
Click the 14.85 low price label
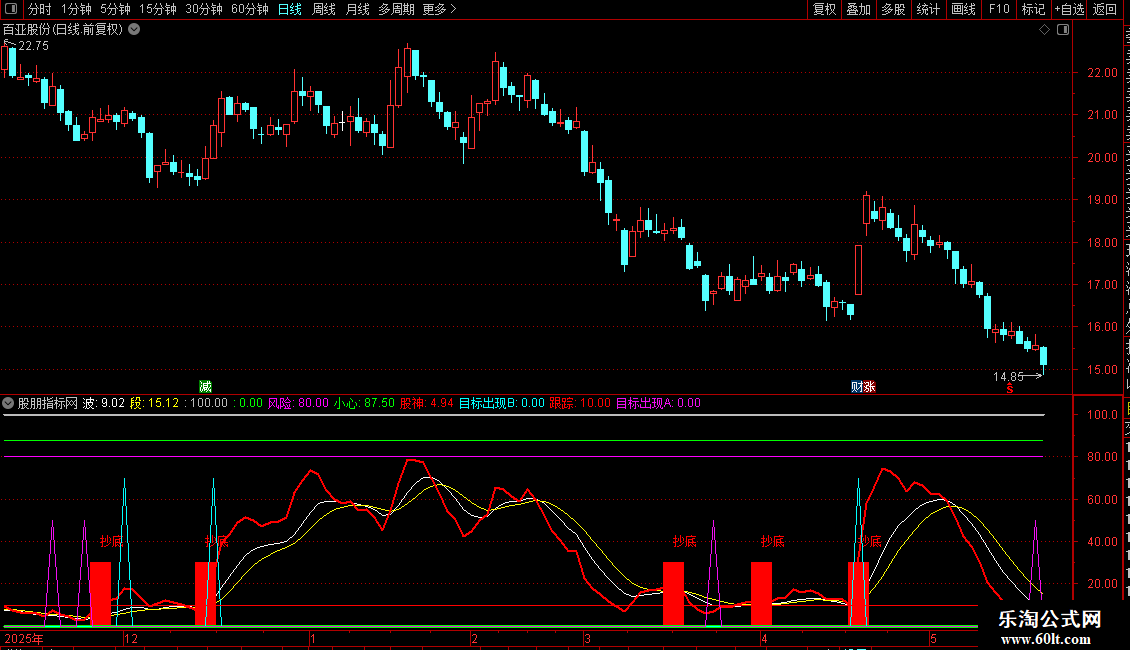(1008, 376)
